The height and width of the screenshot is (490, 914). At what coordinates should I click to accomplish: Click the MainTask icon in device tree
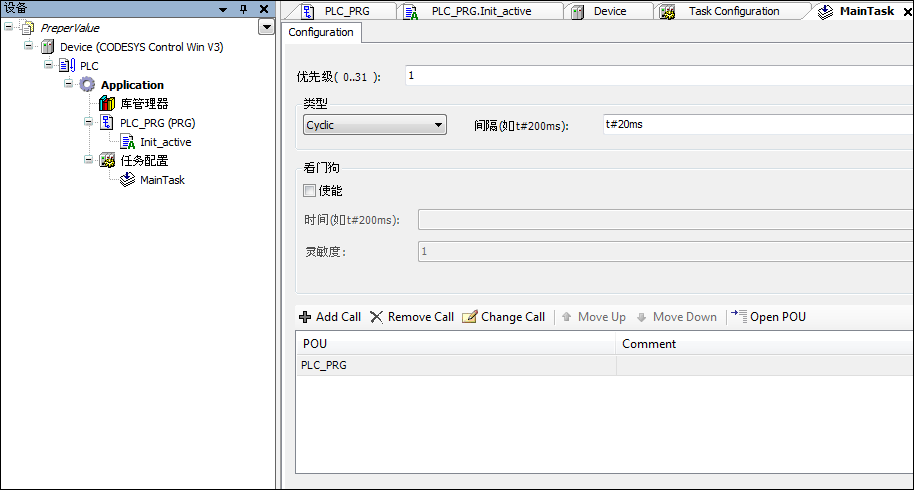tap(127, 180)
